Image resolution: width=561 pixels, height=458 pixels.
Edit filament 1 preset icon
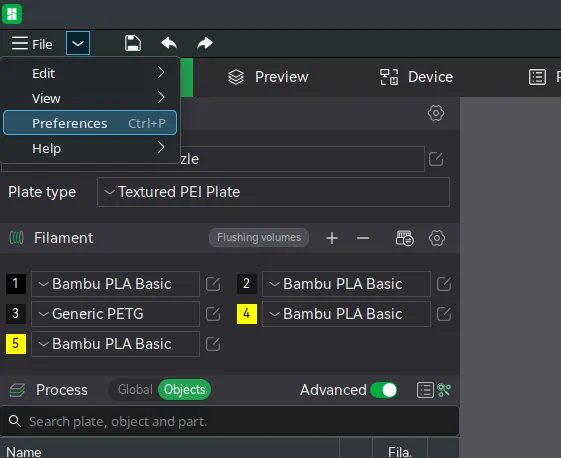[213, 284]
